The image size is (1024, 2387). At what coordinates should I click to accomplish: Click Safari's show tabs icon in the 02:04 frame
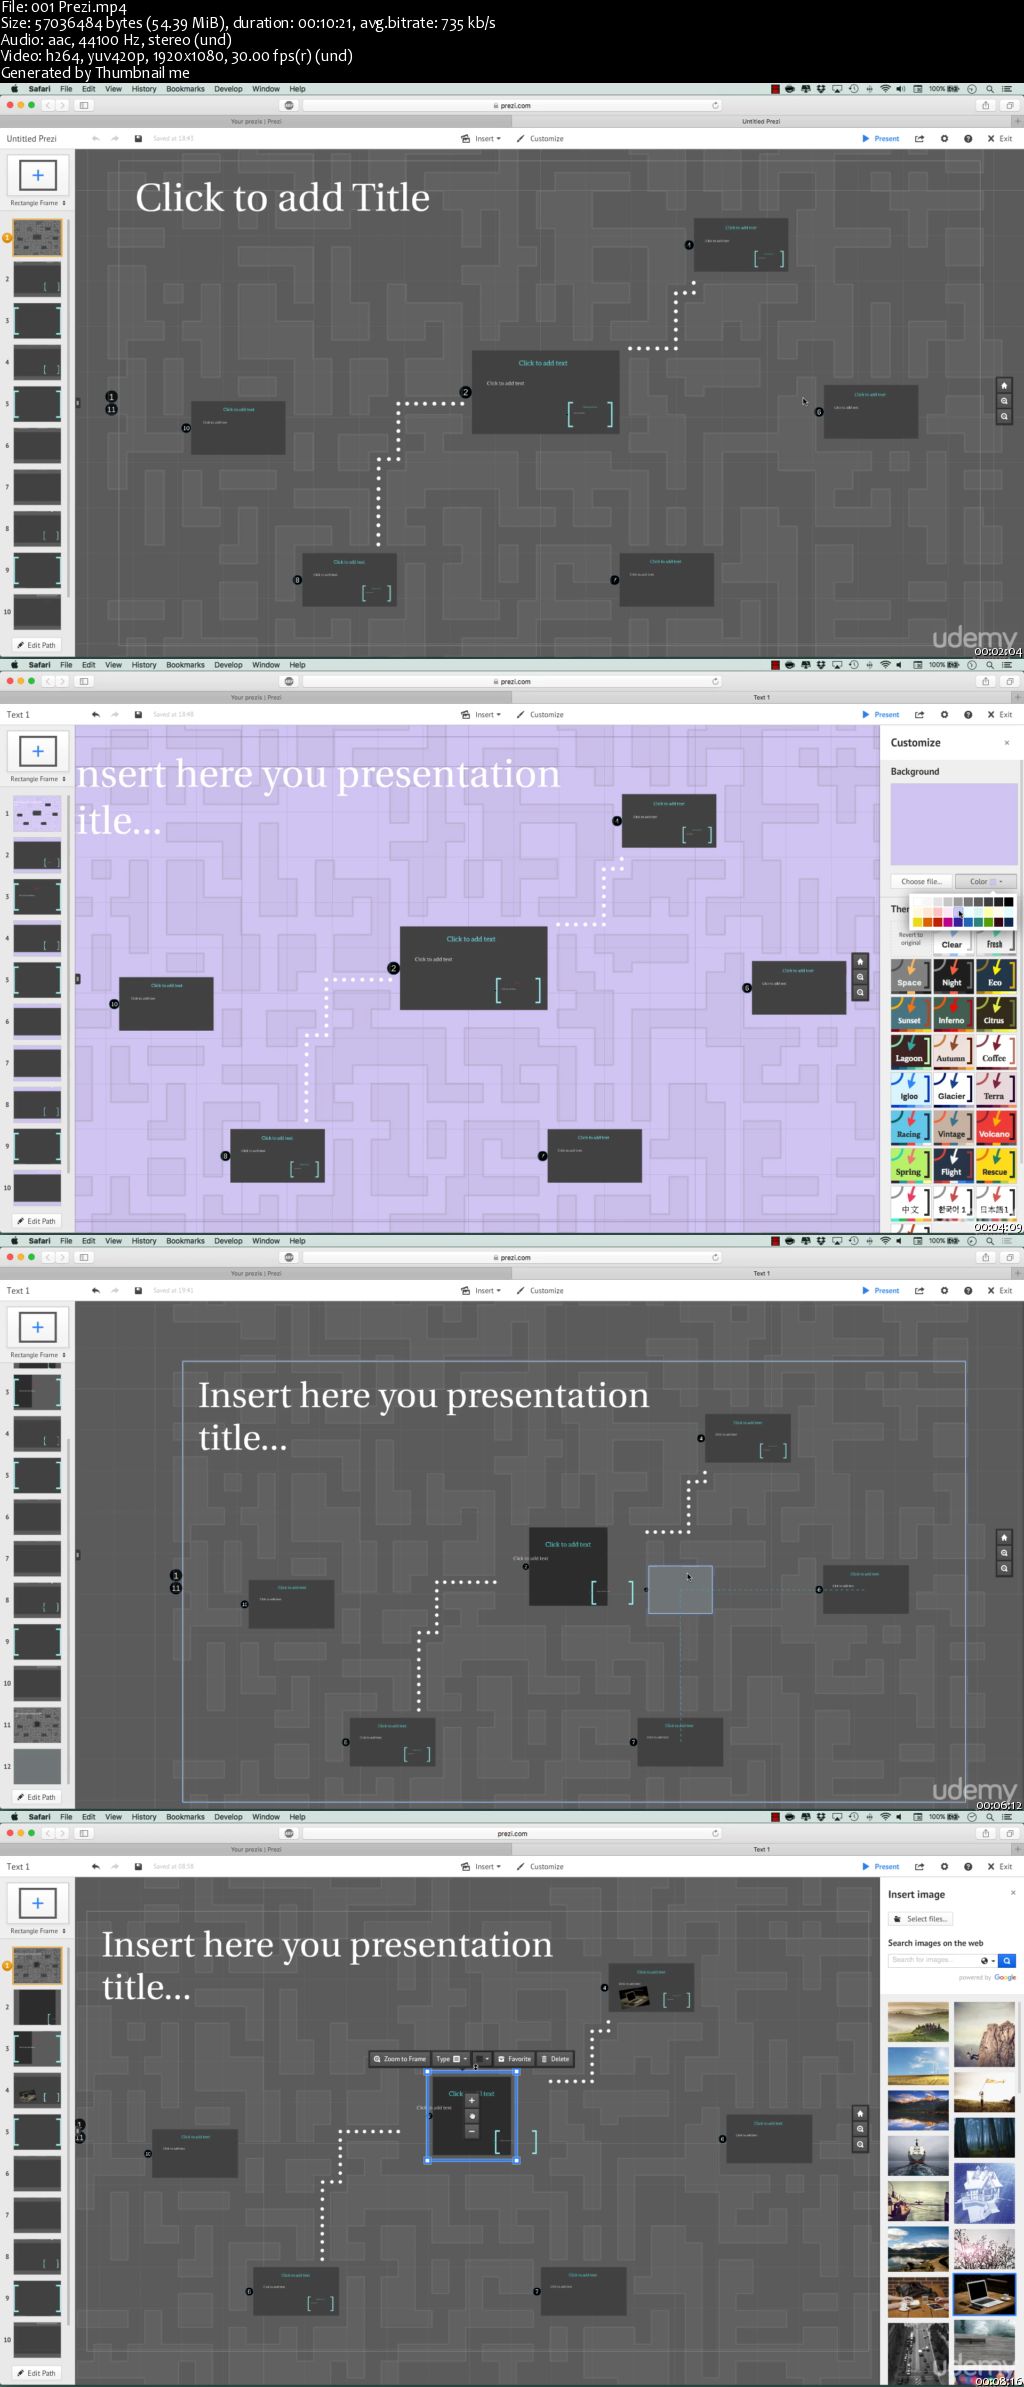tap(1009, 105)
